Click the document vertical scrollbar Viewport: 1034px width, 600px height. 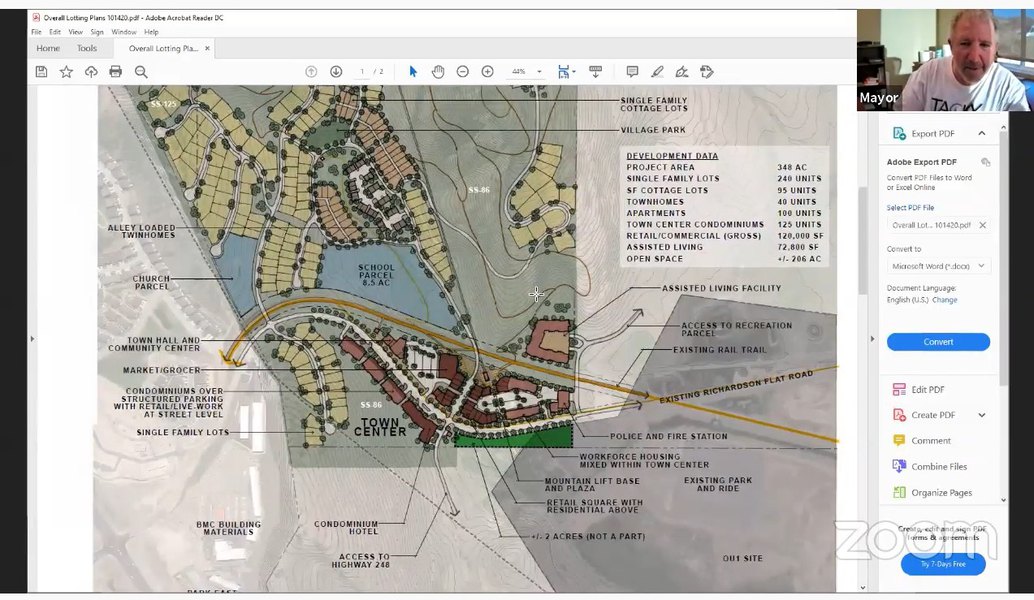(863, 241)
